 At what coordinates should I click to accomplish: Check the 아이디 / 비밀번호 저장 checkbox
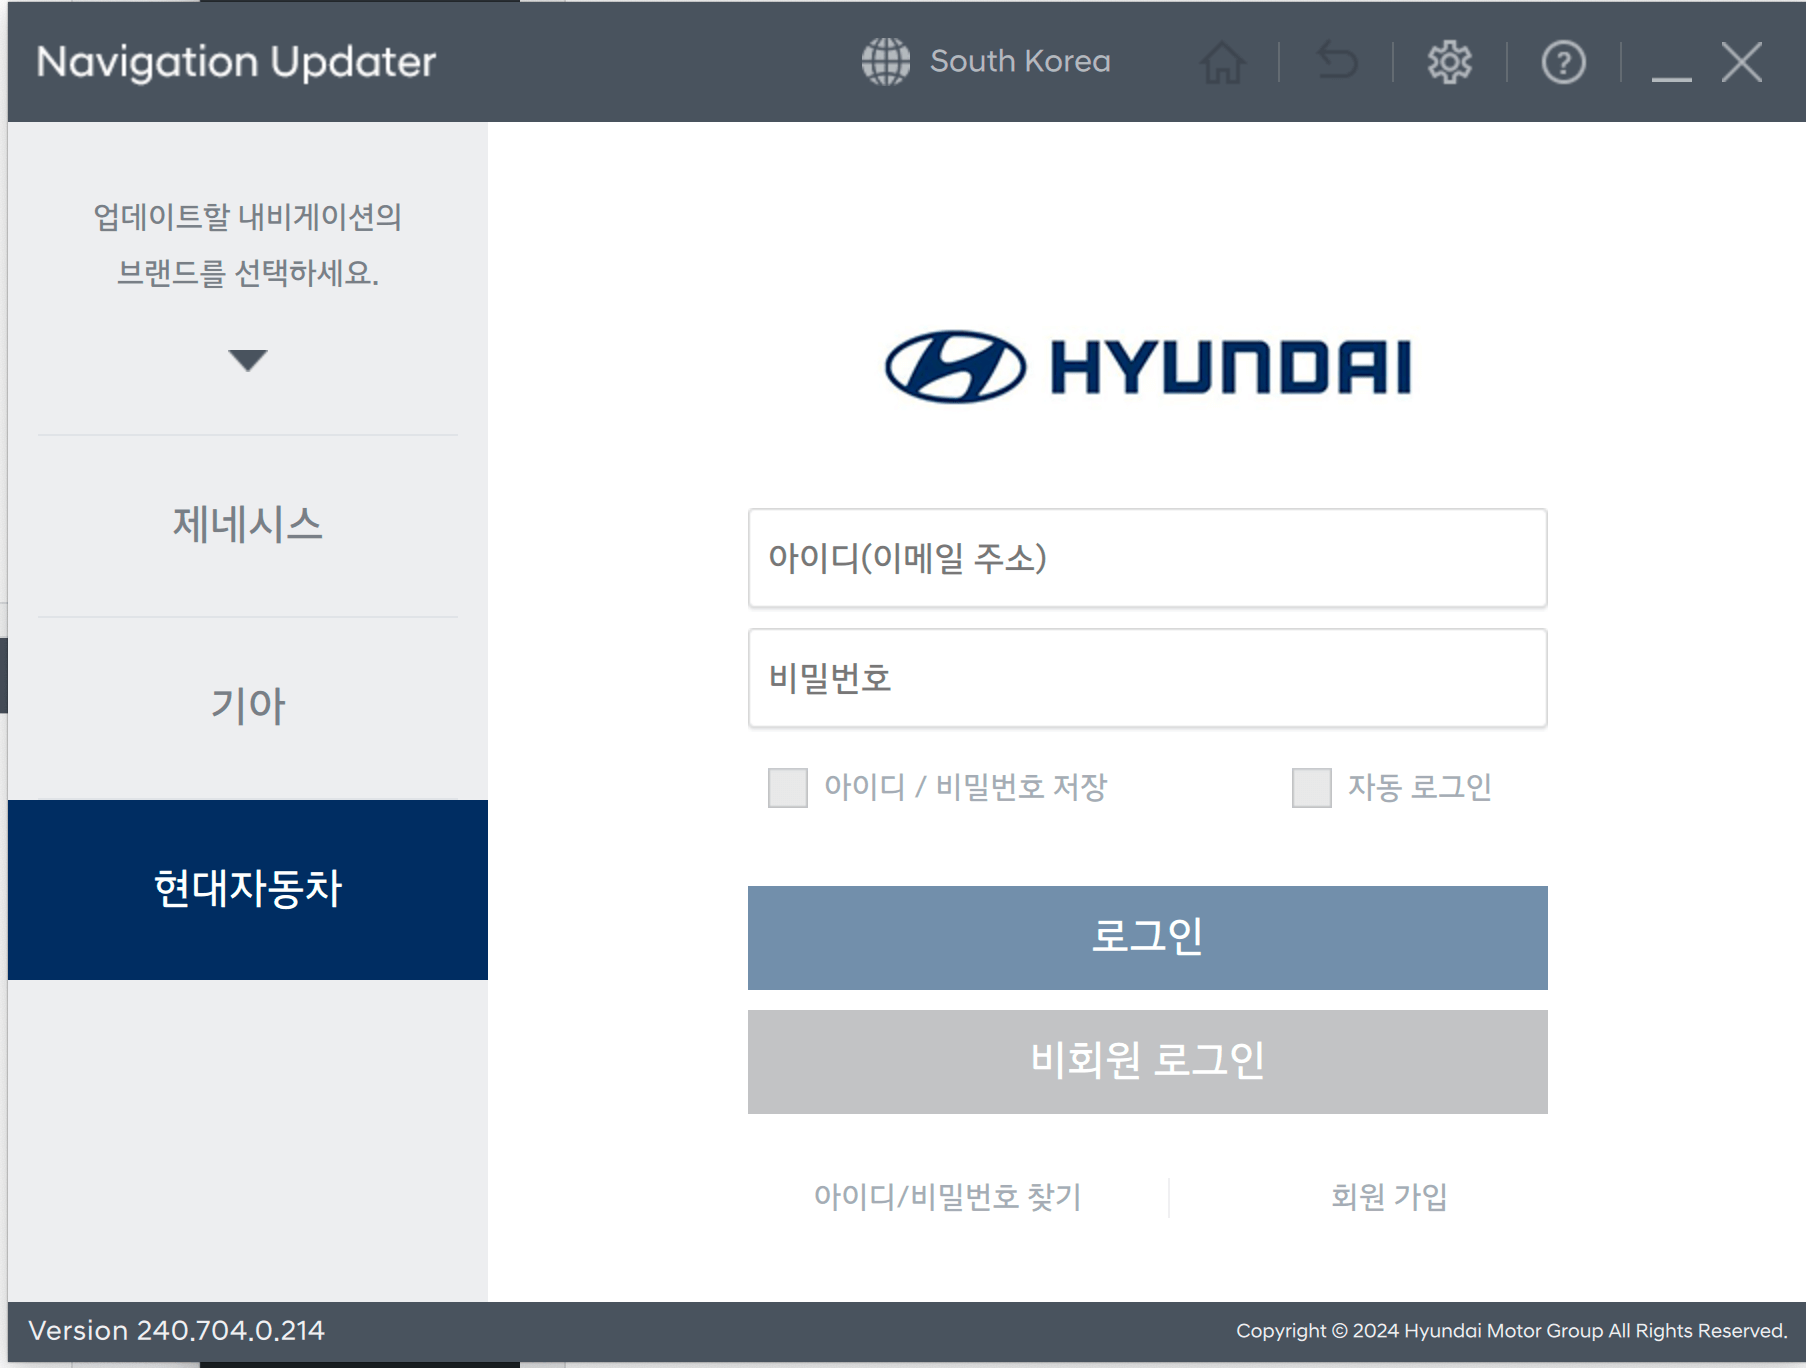tap(788, 788)
